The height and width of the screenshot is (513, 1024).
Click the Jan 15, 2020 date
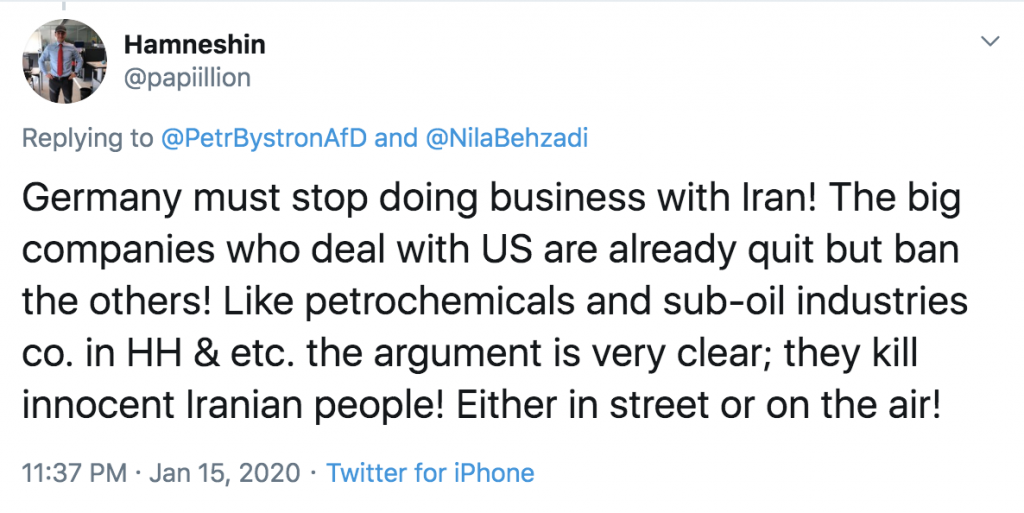tap(224, 472)
